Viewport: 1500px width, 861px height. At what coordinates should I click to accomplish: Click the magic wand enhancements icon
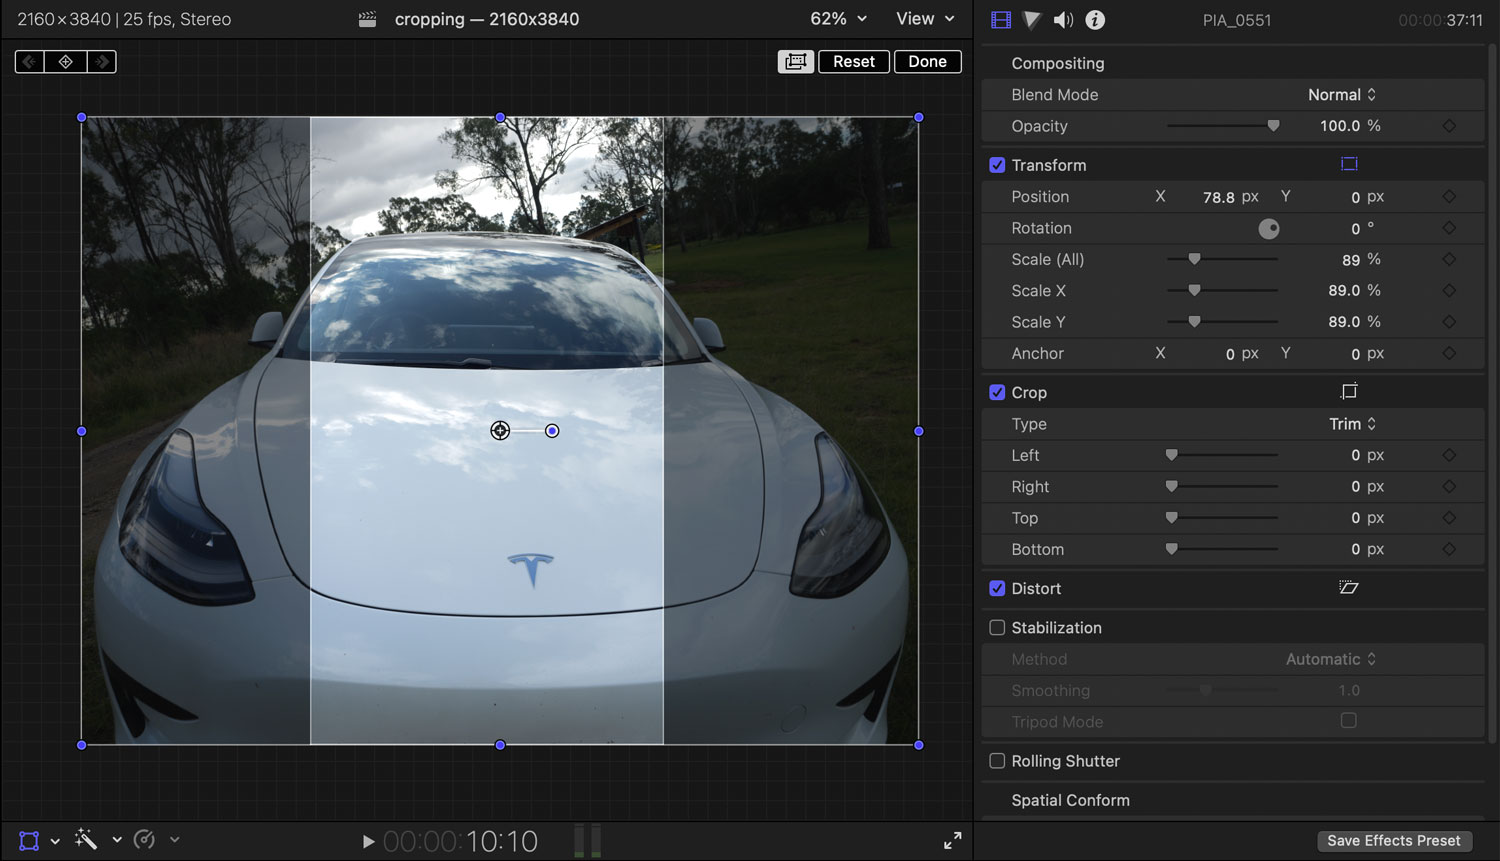click(x=86, y=840)
